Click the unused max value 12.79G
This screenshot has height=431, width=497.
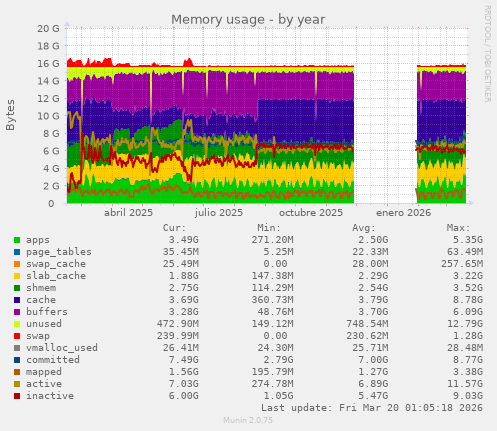[464, 324]
